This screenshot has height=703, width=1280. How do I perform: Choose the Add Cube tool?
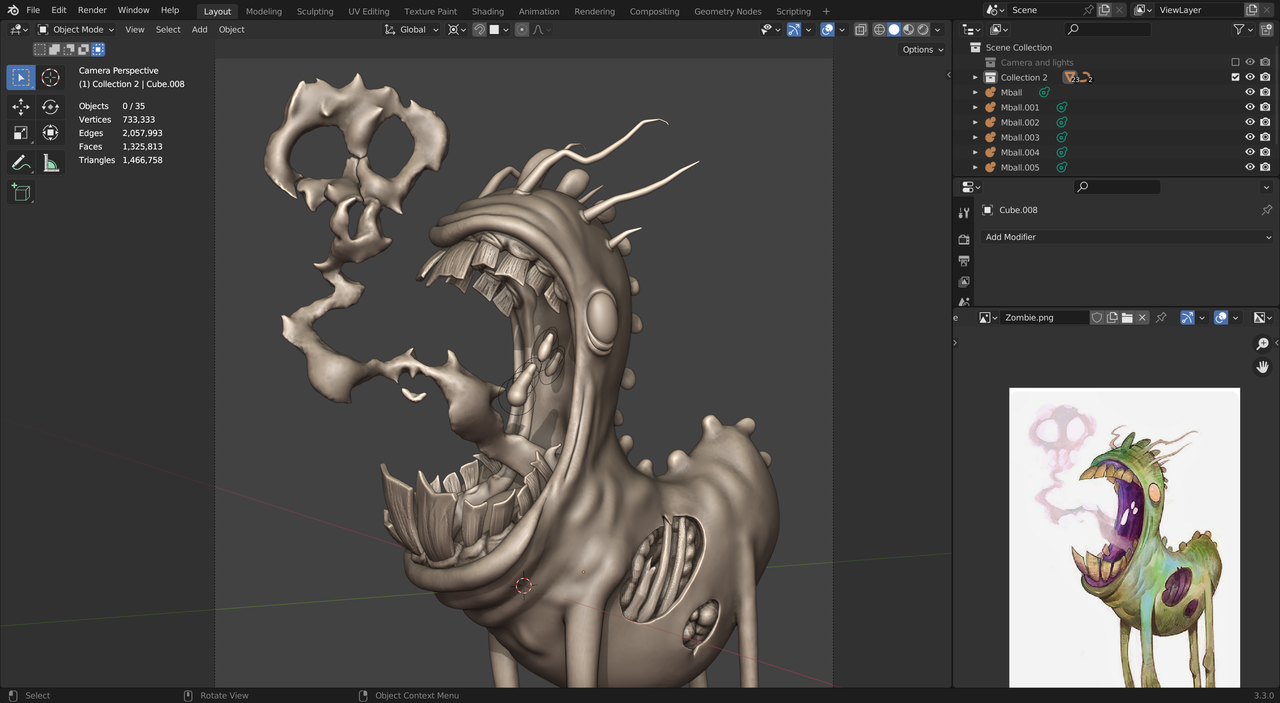click(21, 192)
